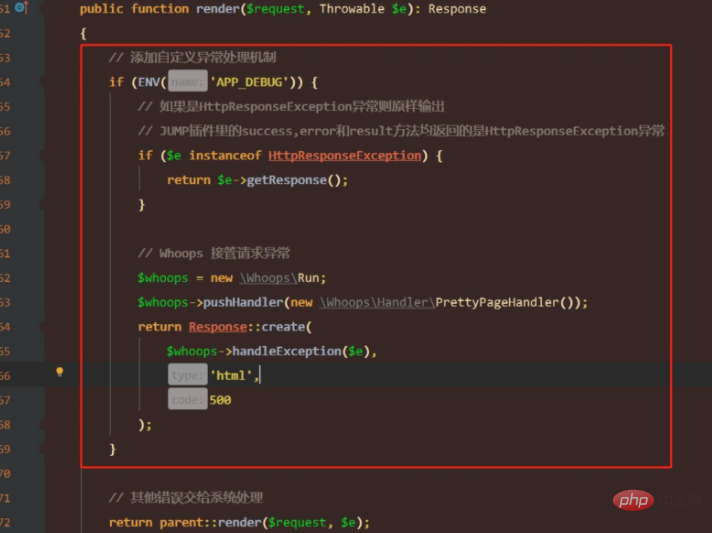Open the yellow lightbulb quick-fix icon
The image size is (712, 533).
pos(59,372)
